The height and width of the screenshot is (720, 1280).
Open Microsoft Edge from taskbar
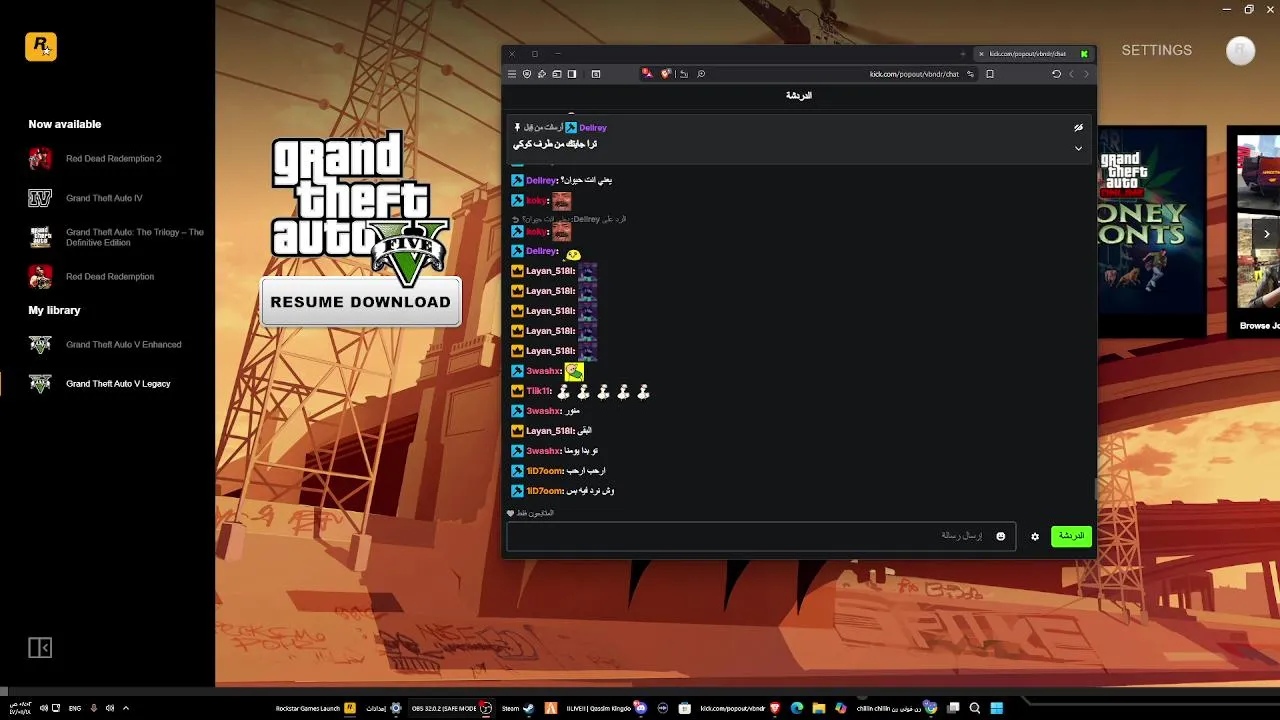tap(797, 708)
